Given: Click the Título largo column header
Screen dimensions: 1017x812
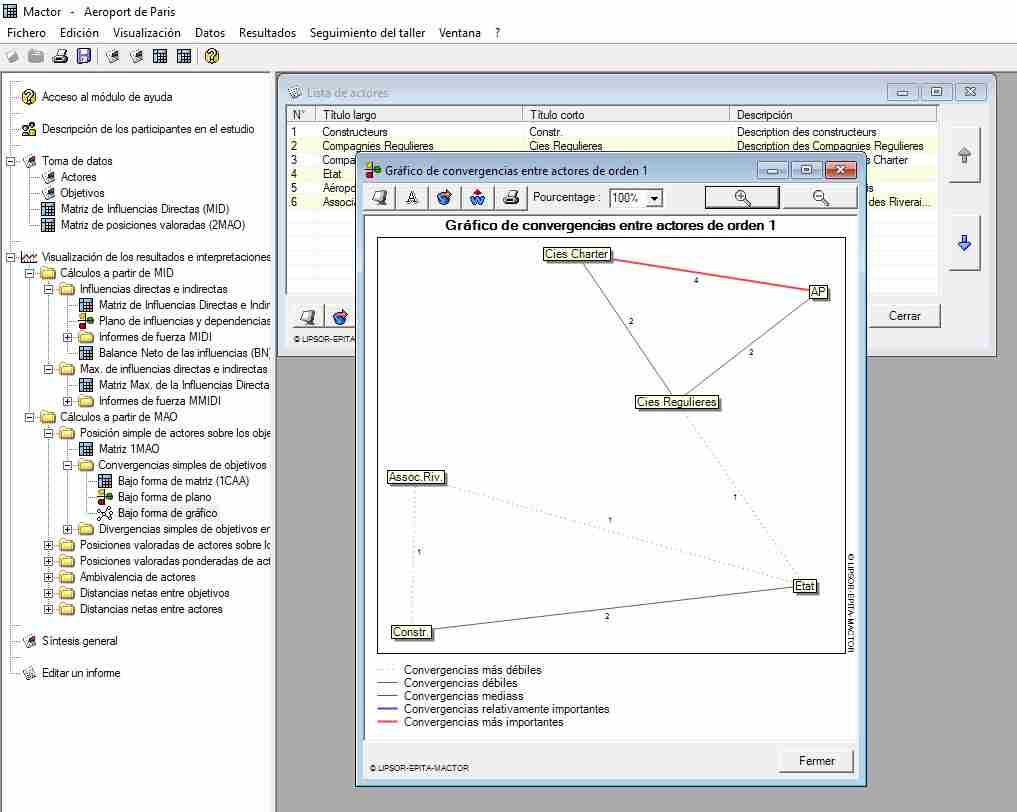Looking at the screenshot, I should [419, 115].
